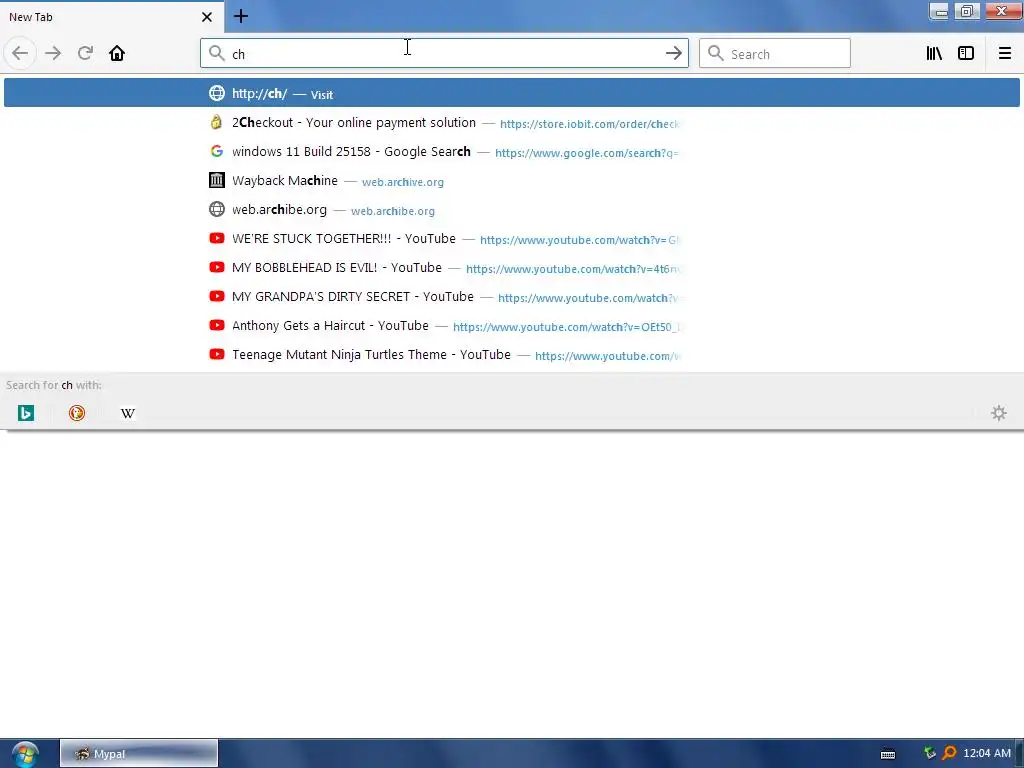Search for ch with Bing icon
The height and width of the screenshot is (768, 1024).
point(25,413)
